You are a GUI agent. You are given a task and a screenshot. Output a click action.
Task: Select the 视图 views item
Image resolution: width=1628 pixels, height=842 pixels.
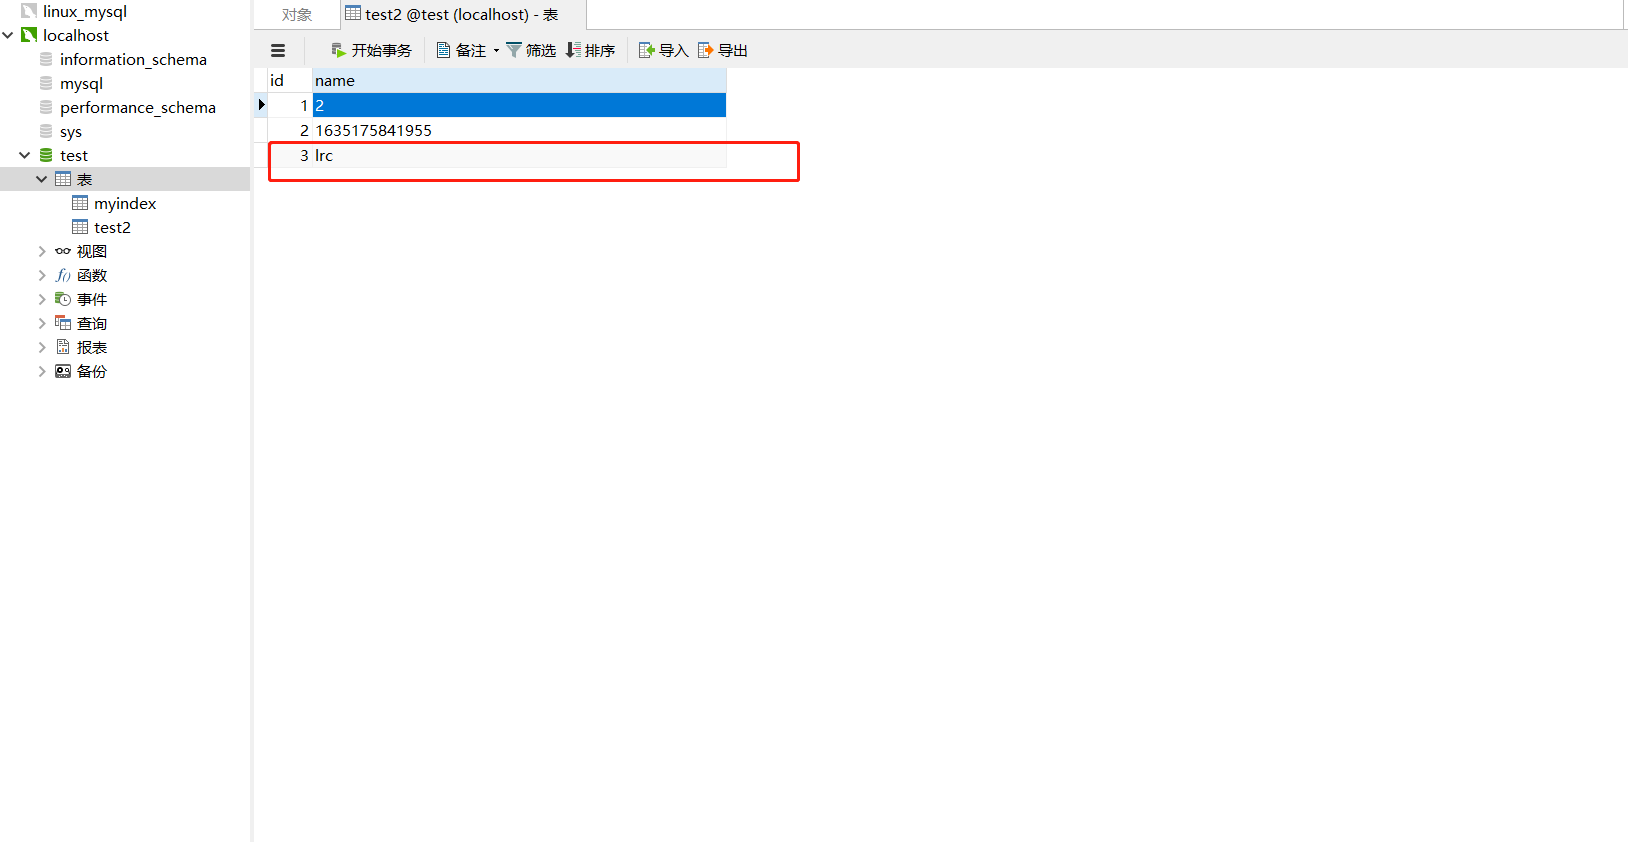point(92,251)
